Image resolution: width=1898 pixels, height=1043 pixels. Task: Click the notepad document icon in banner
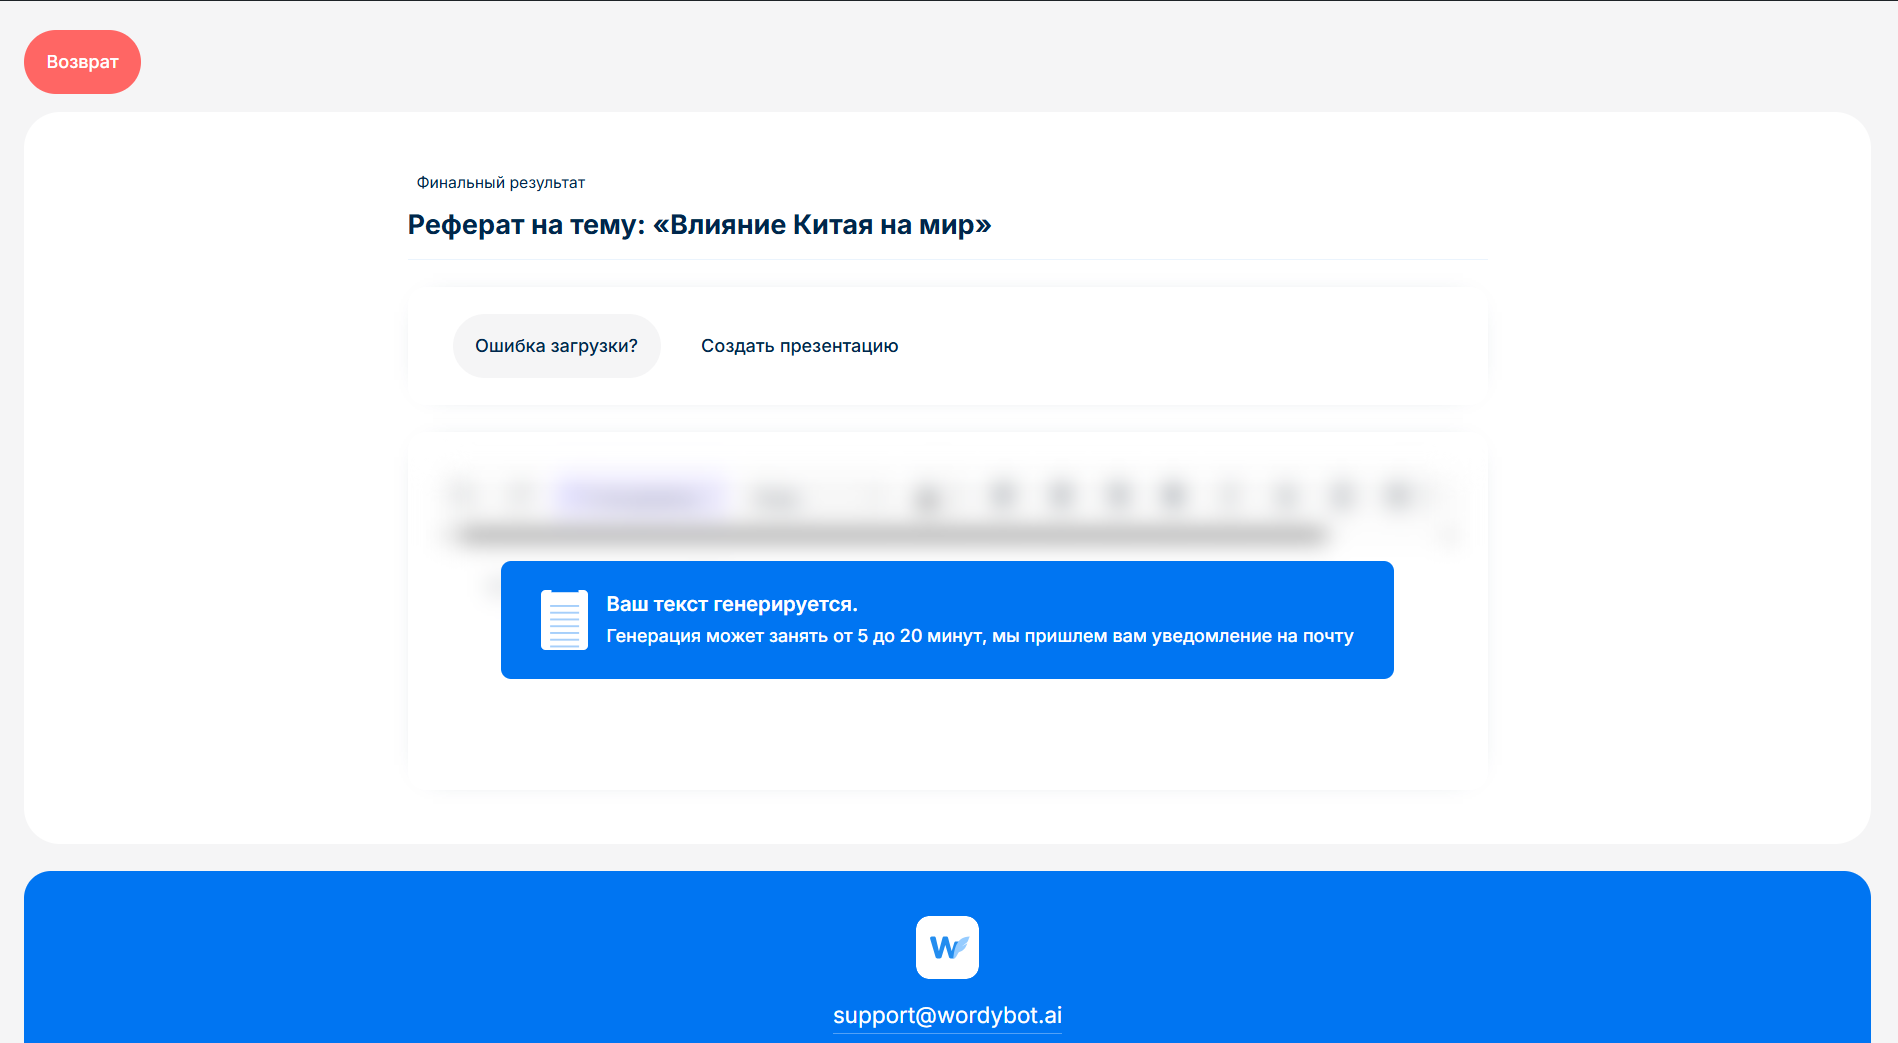point(564,620)
